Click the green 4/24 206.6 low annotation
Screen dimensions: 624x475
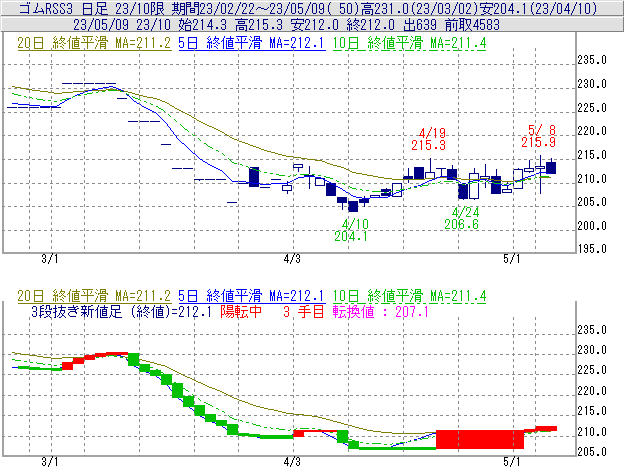point(462,218)
